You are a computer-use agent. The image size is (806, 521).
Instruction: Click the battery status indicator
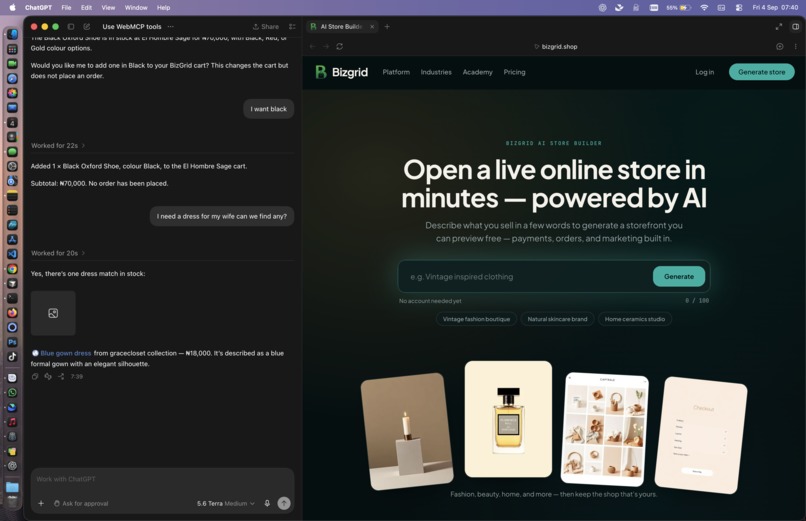[x=679, y=8]
